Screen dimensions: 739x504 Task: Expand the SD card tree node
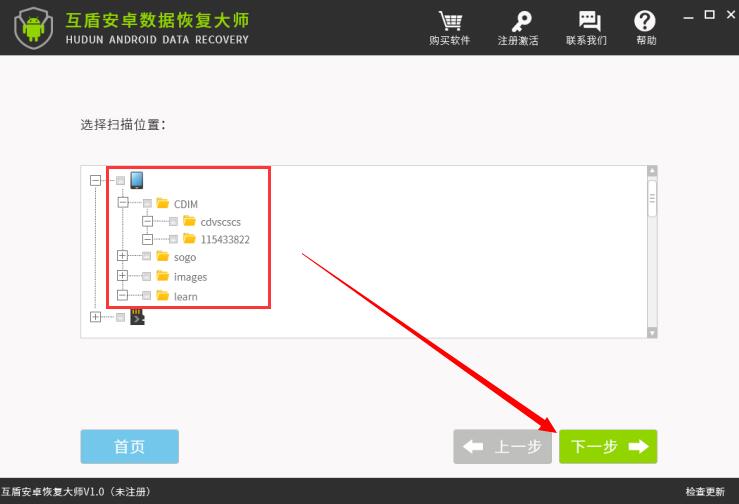pos(96,317)
